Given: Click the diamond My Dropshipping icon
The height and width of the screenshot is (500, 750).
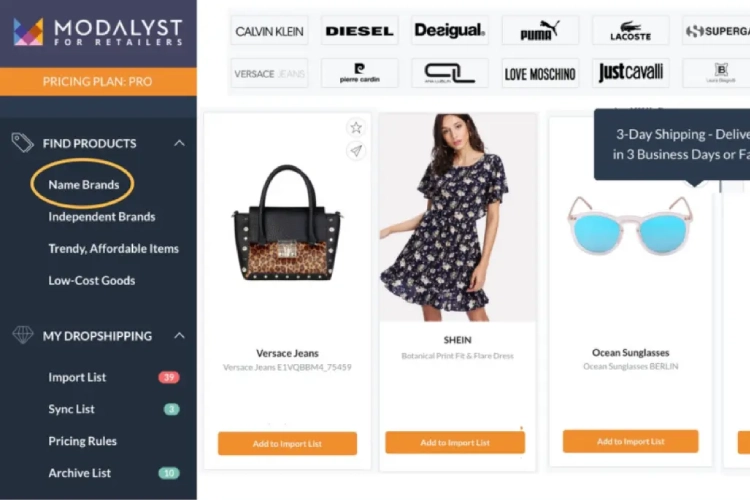Looking at the screenshot, I should (22, 335).
